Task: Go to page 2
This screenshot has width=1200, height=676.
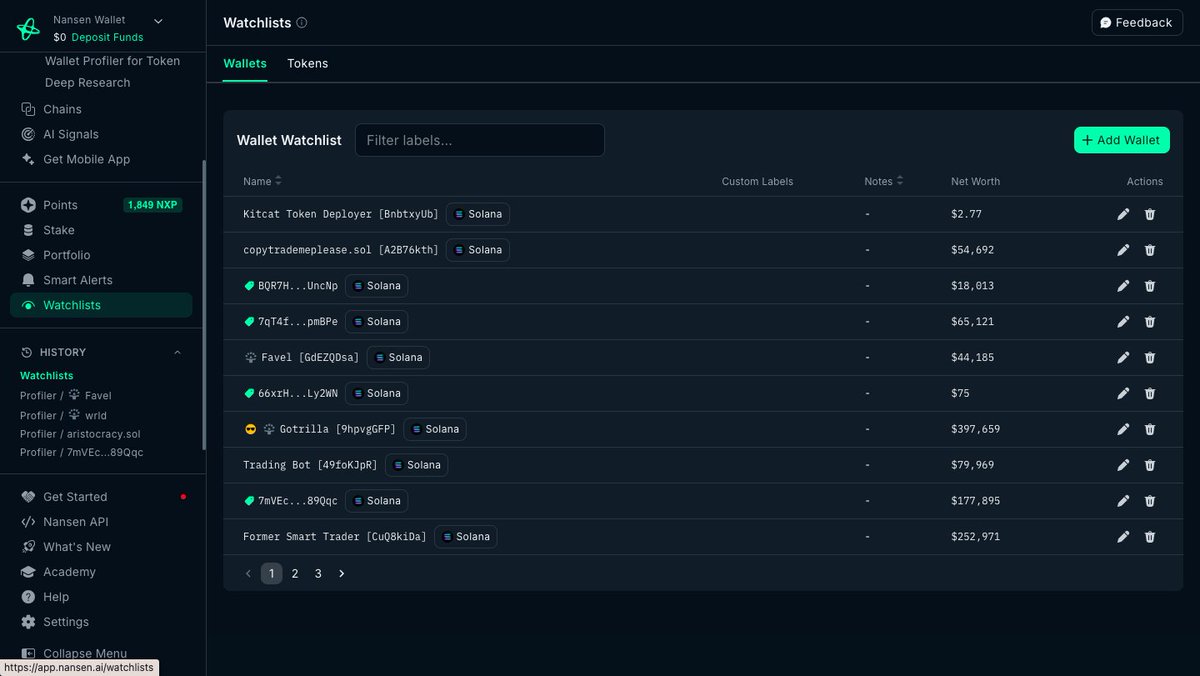Action: coord(295,574)
